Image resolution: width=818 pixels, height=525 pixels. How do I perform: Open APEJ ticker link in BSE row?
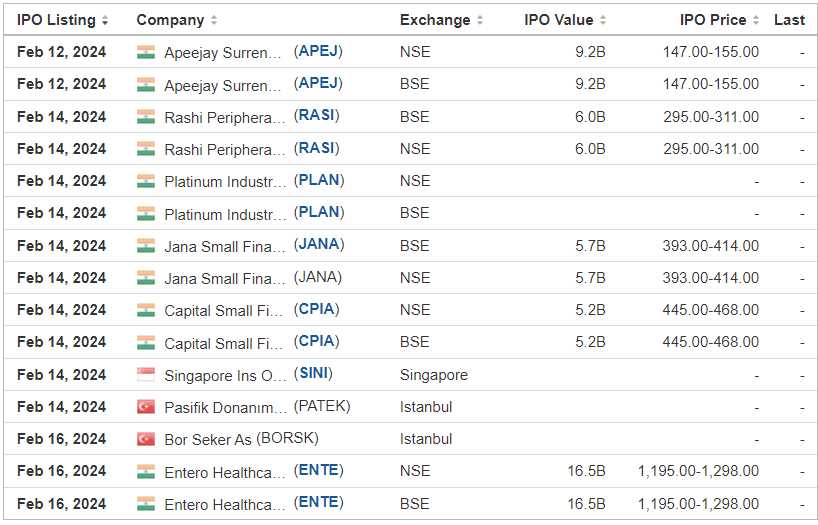coord(318,83)
